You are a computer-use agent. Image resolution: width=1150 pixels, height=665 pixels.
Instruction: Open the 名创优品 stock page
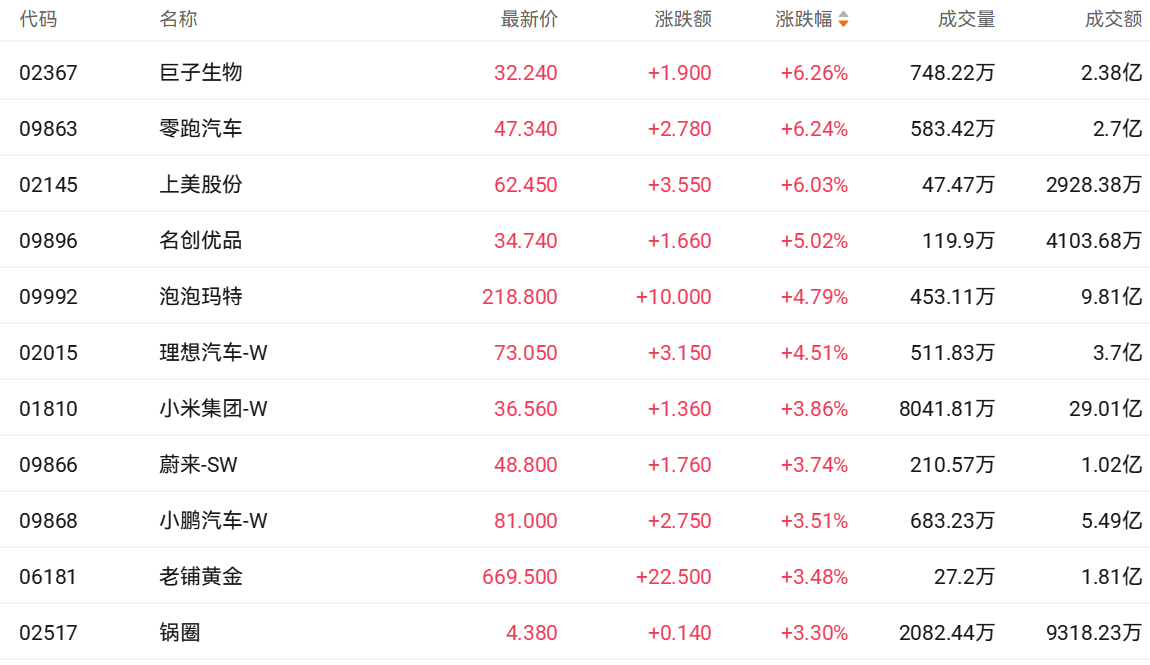pos(201,241)
